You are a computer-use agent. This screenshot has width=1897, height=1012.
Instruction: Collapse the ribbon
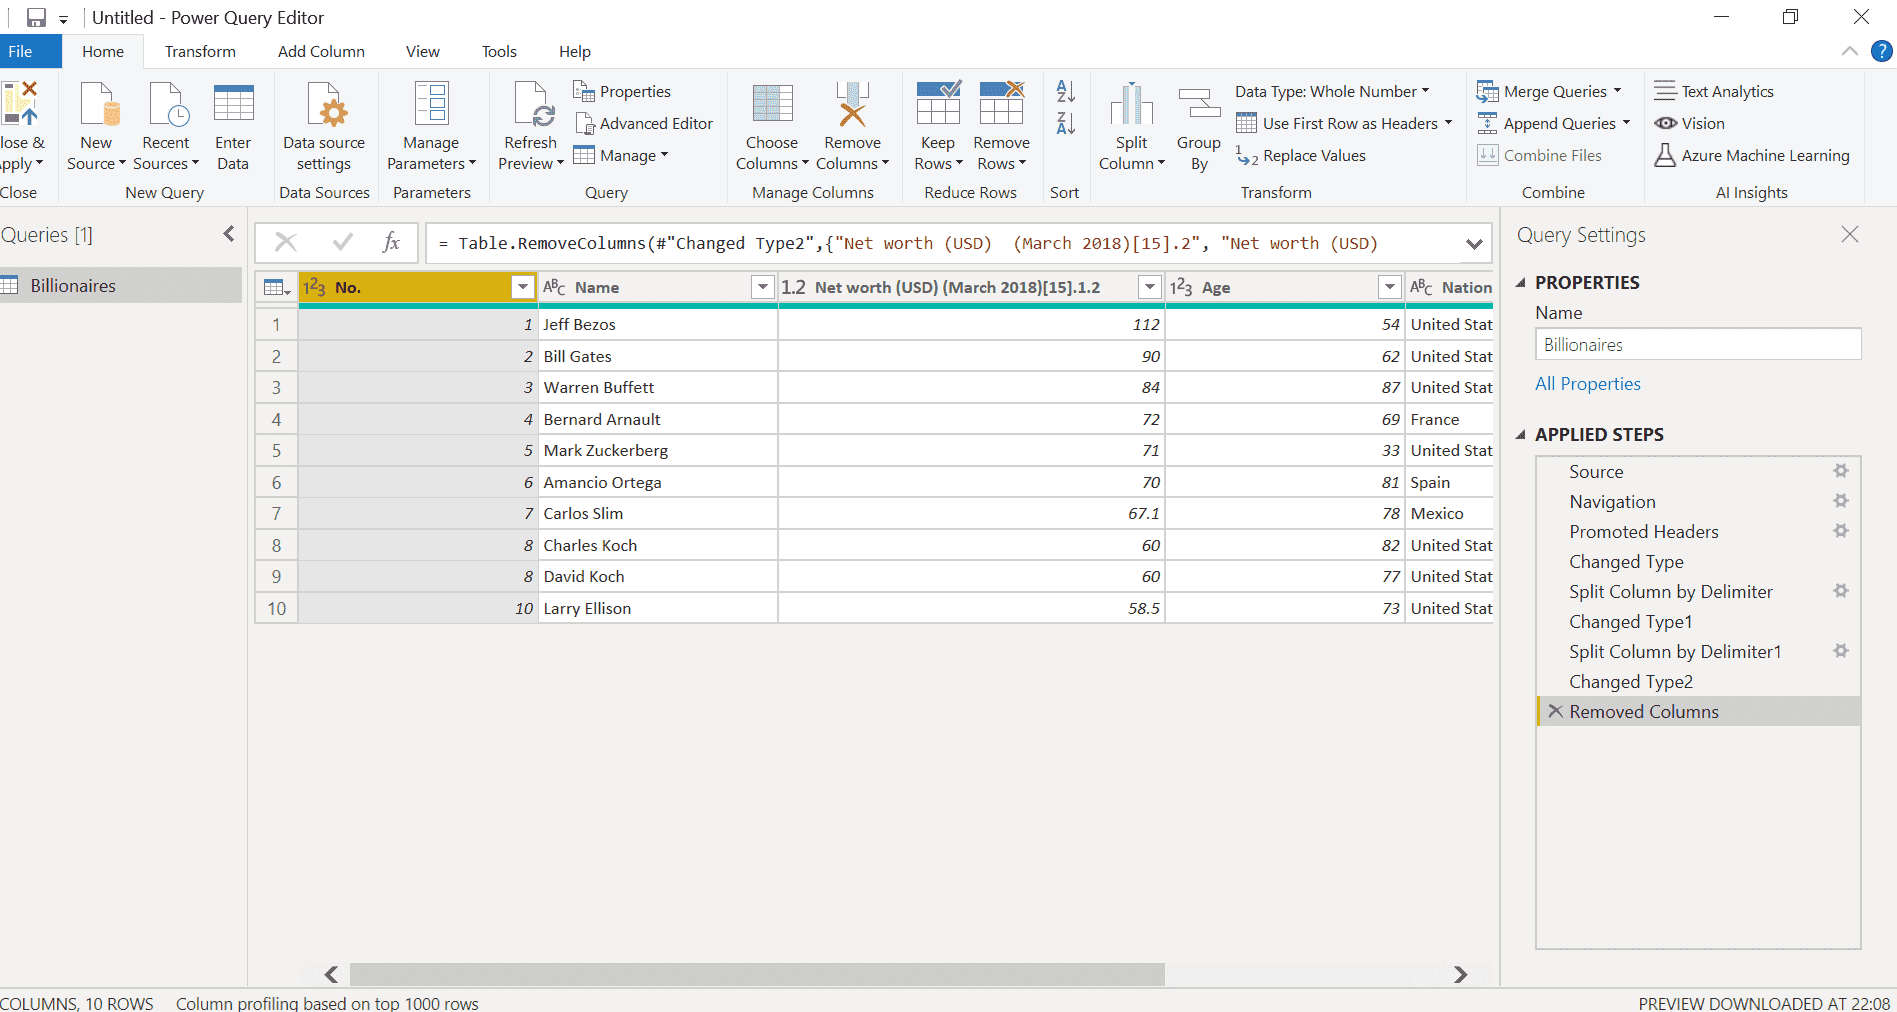1850,51
